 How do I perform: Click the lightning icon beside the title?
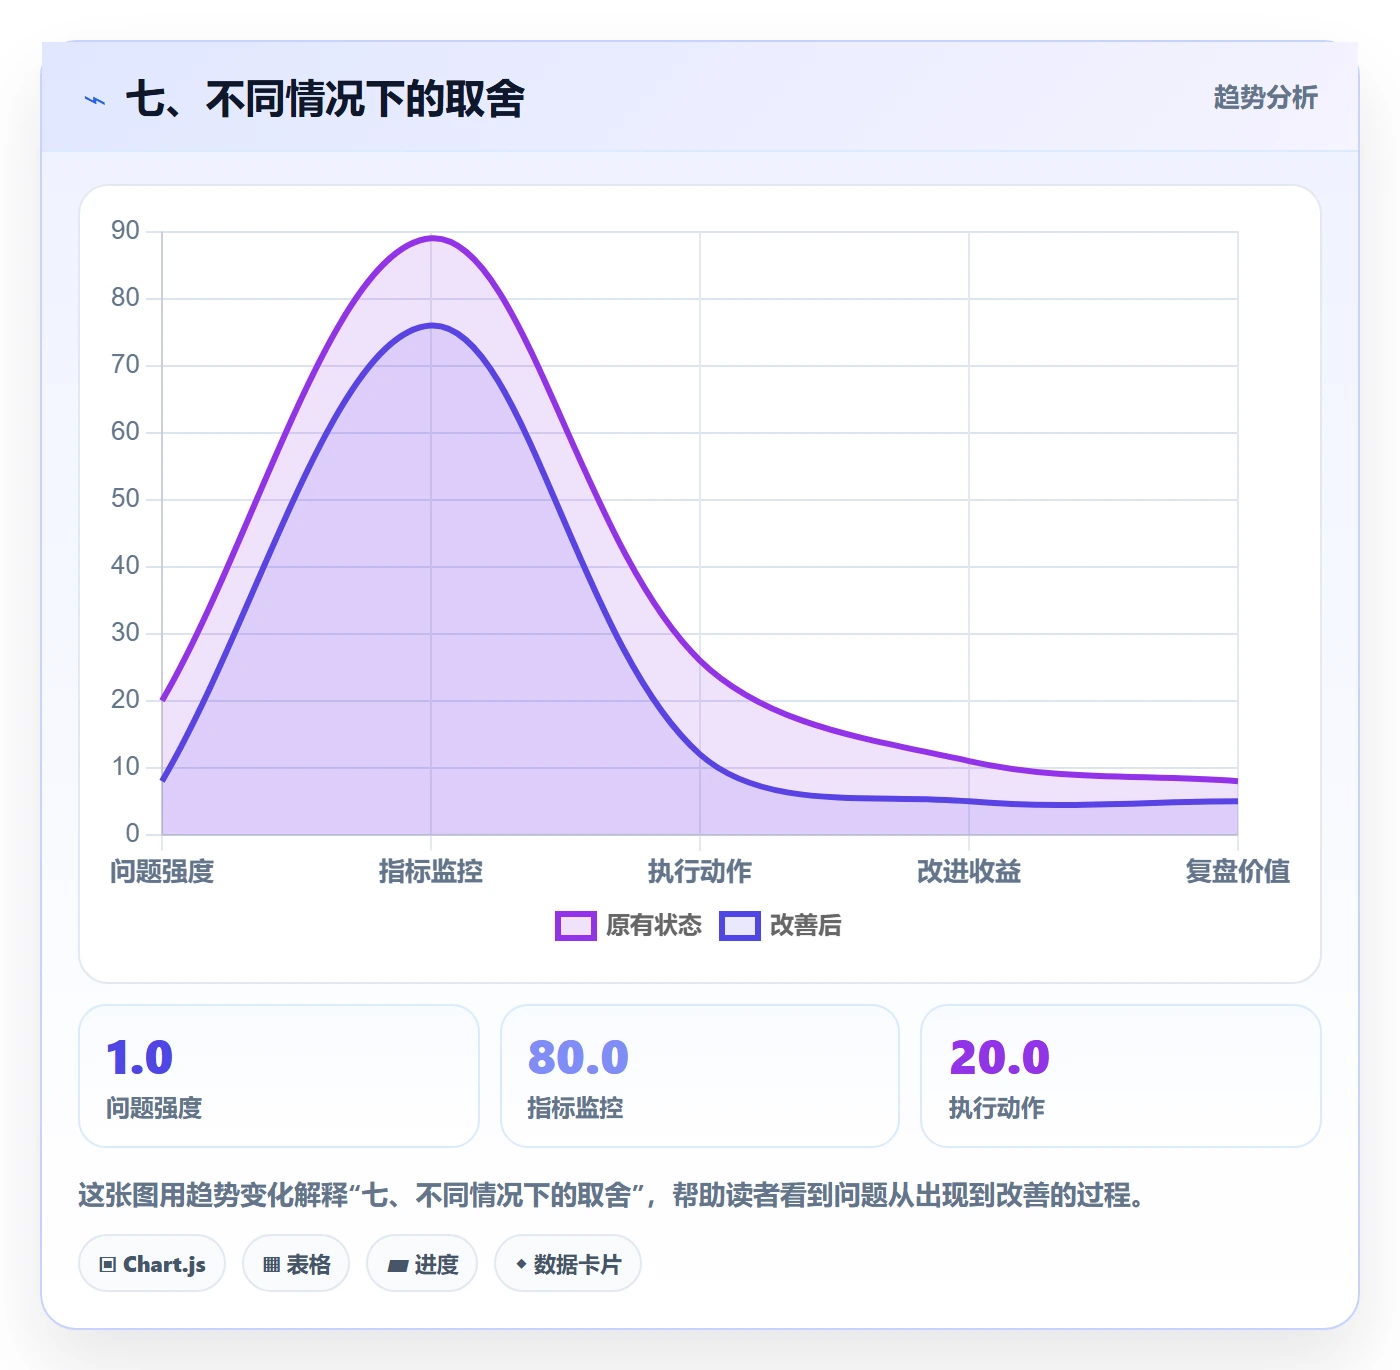pyautogui.click(x=95, y=100)
